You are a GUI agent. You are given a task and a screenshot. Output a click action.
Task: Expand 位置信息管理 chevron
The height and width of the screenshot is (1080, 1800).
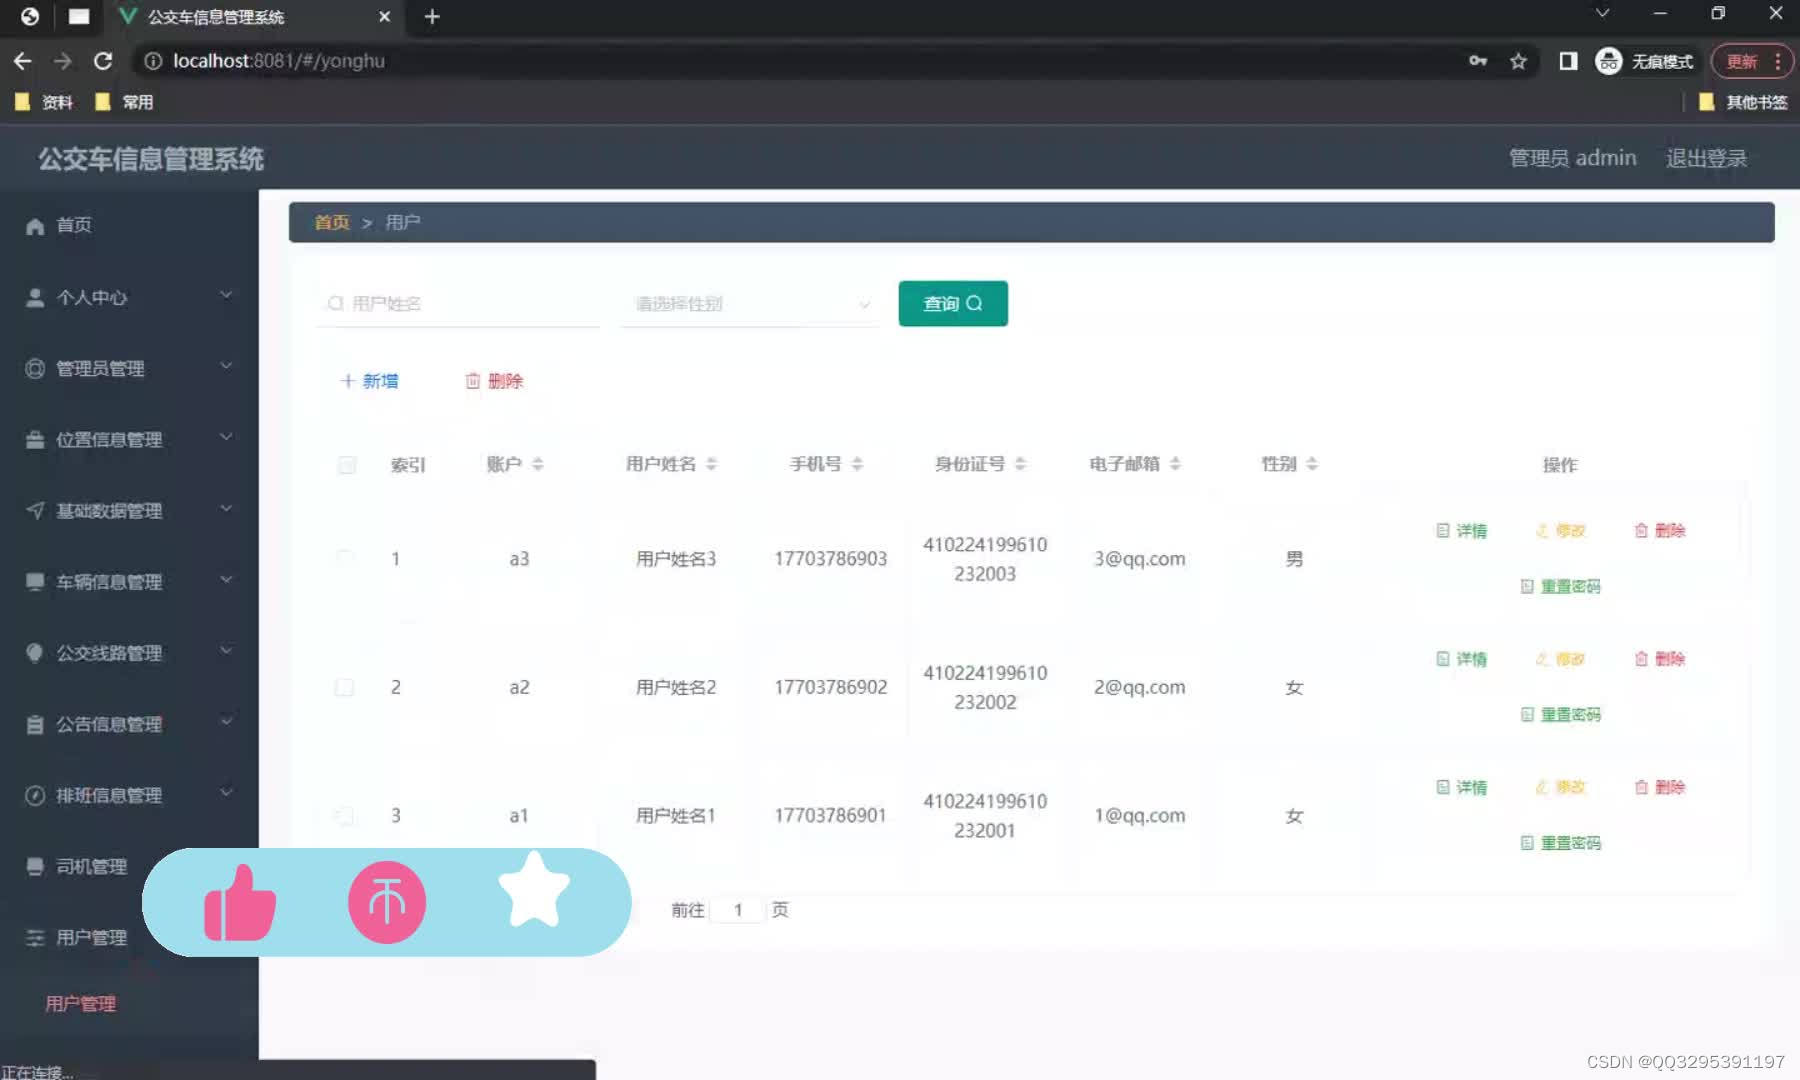point(226,437)
